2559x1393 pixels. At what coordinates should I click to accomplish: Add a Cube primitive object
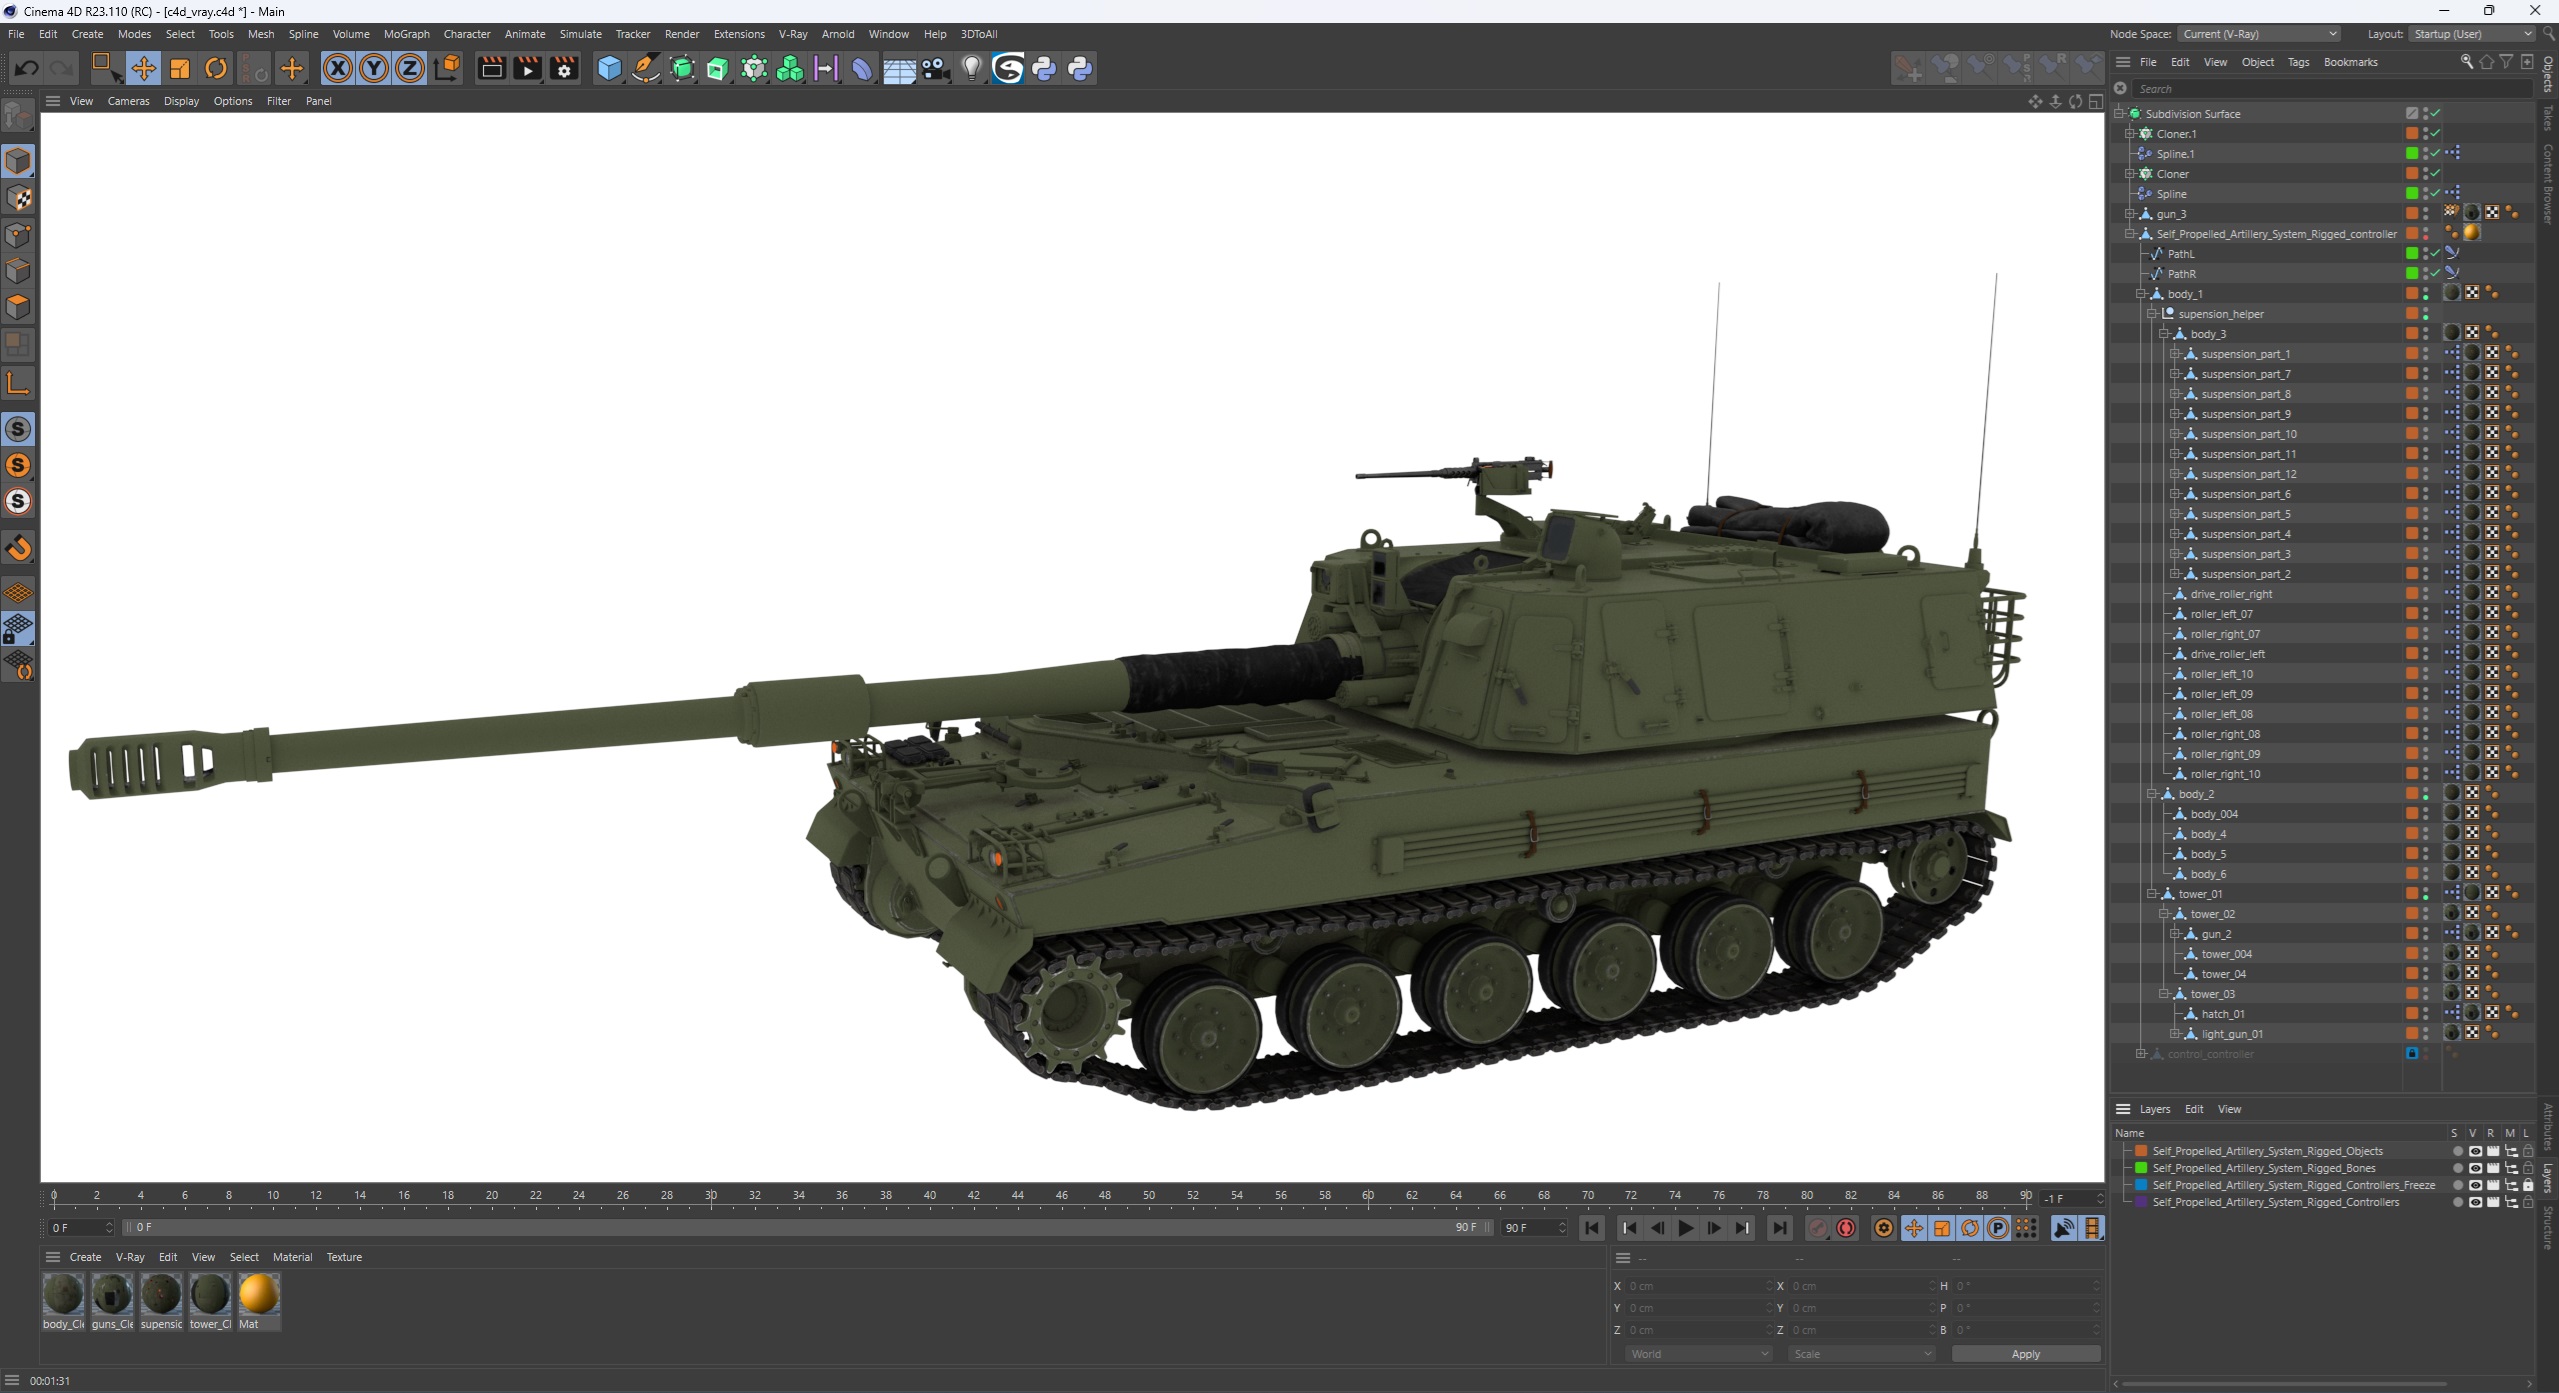(609, 68)
